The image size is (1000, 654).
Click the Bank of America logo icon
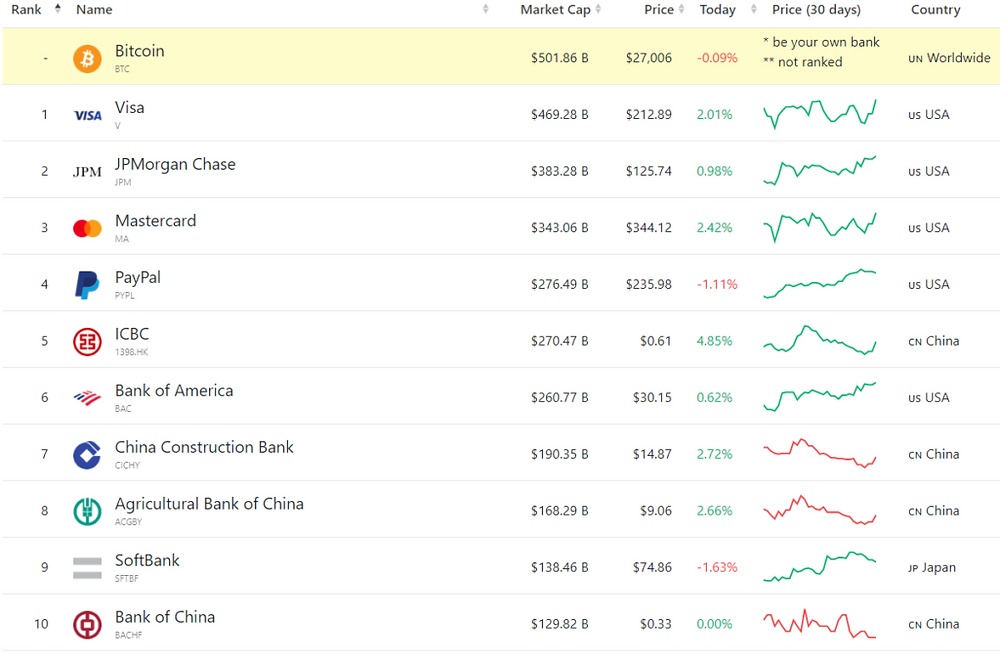click(87, 398)
